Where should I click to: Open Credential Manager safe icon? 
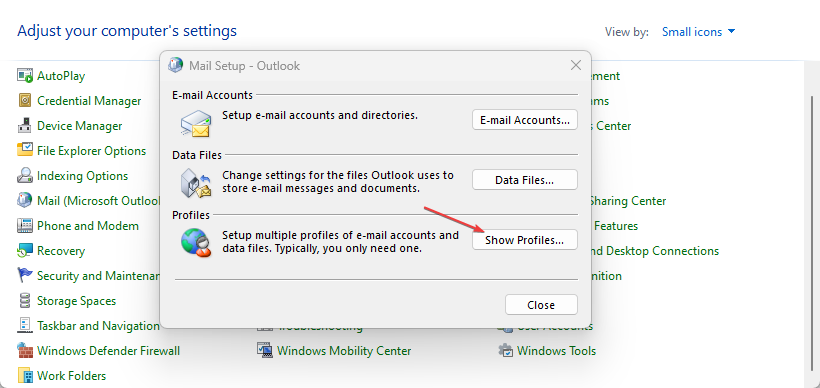[x=25, y=100]
